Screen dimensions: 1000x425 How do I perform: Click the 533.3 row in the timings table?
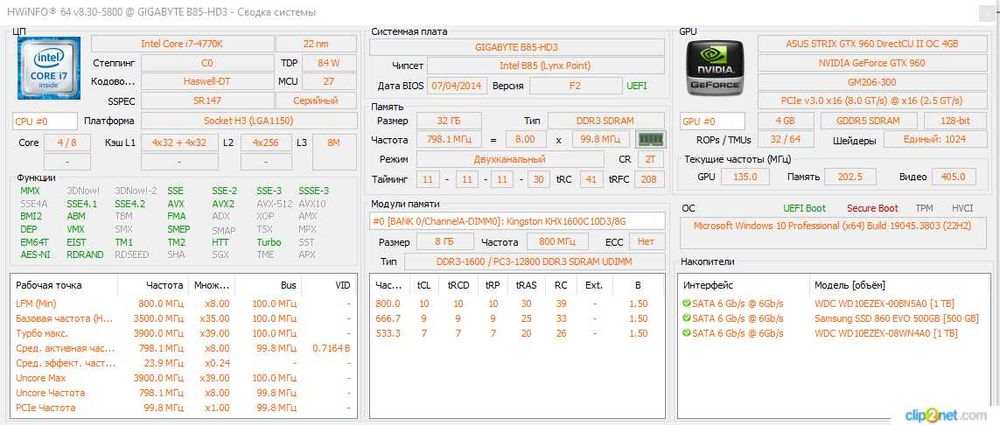pyautogui.click(x=517, y=333)
